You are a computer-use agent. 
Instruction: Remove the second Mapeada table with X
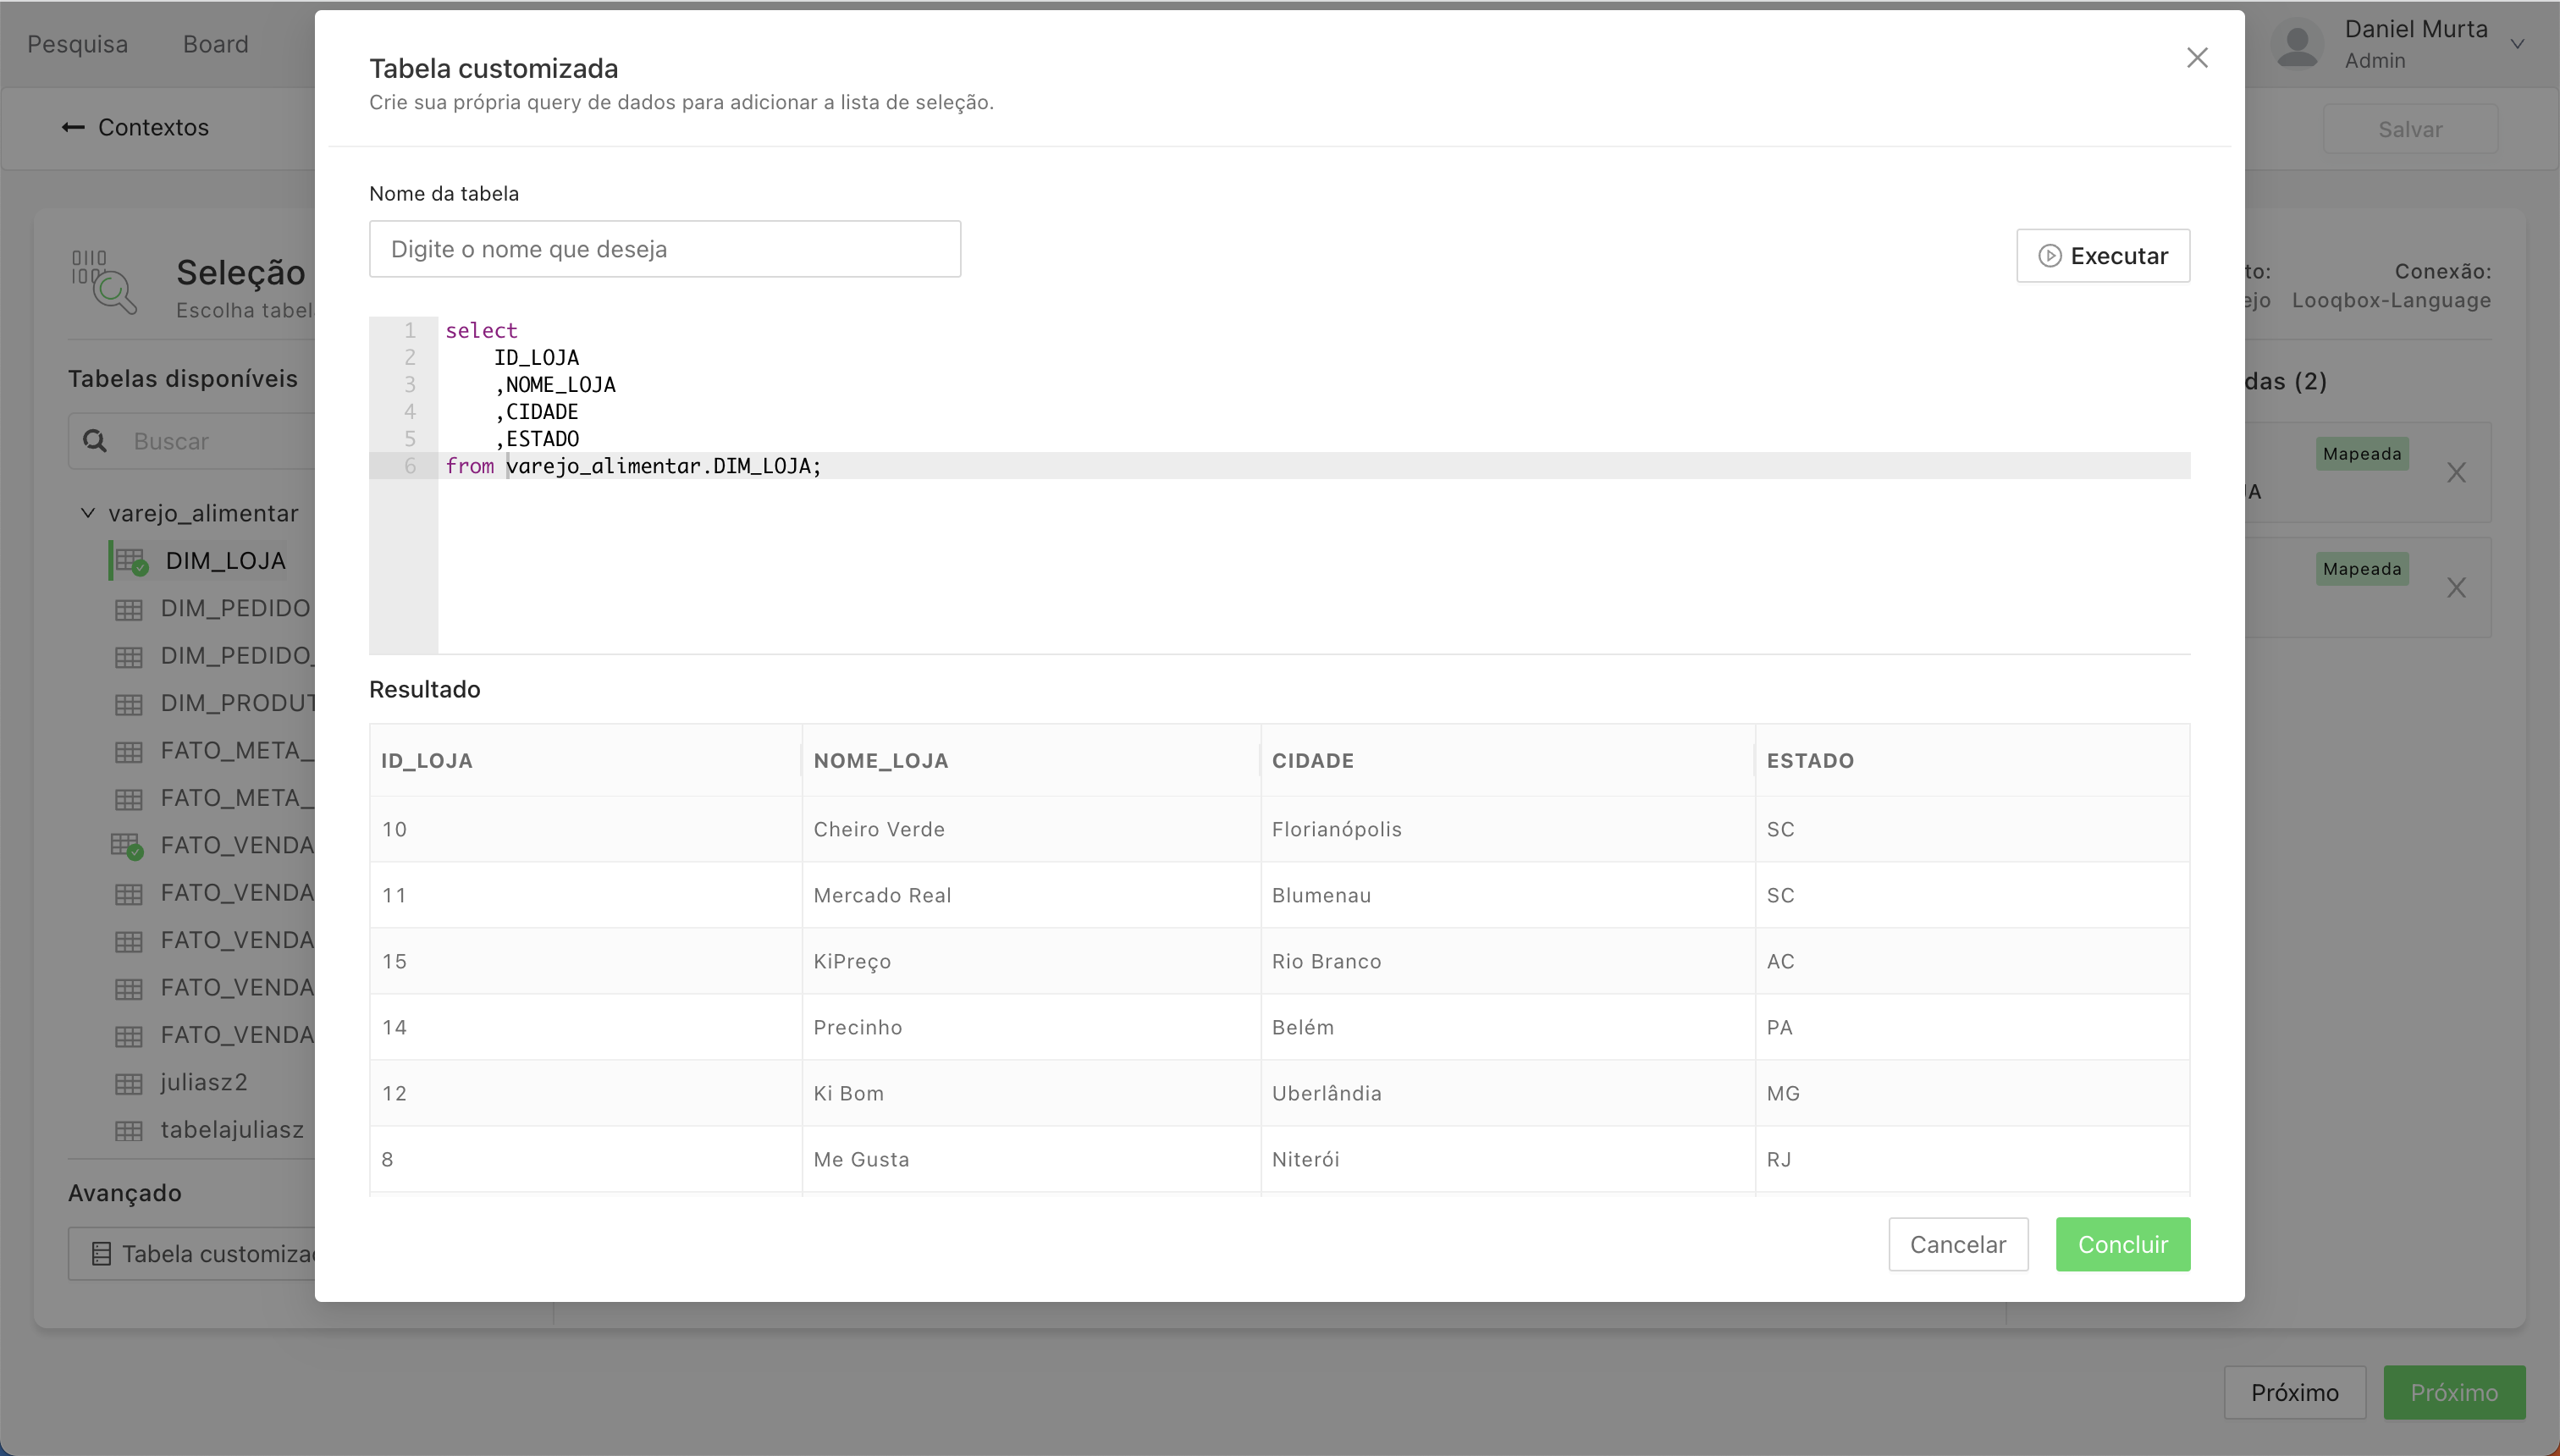click(x=2456, y=587)
